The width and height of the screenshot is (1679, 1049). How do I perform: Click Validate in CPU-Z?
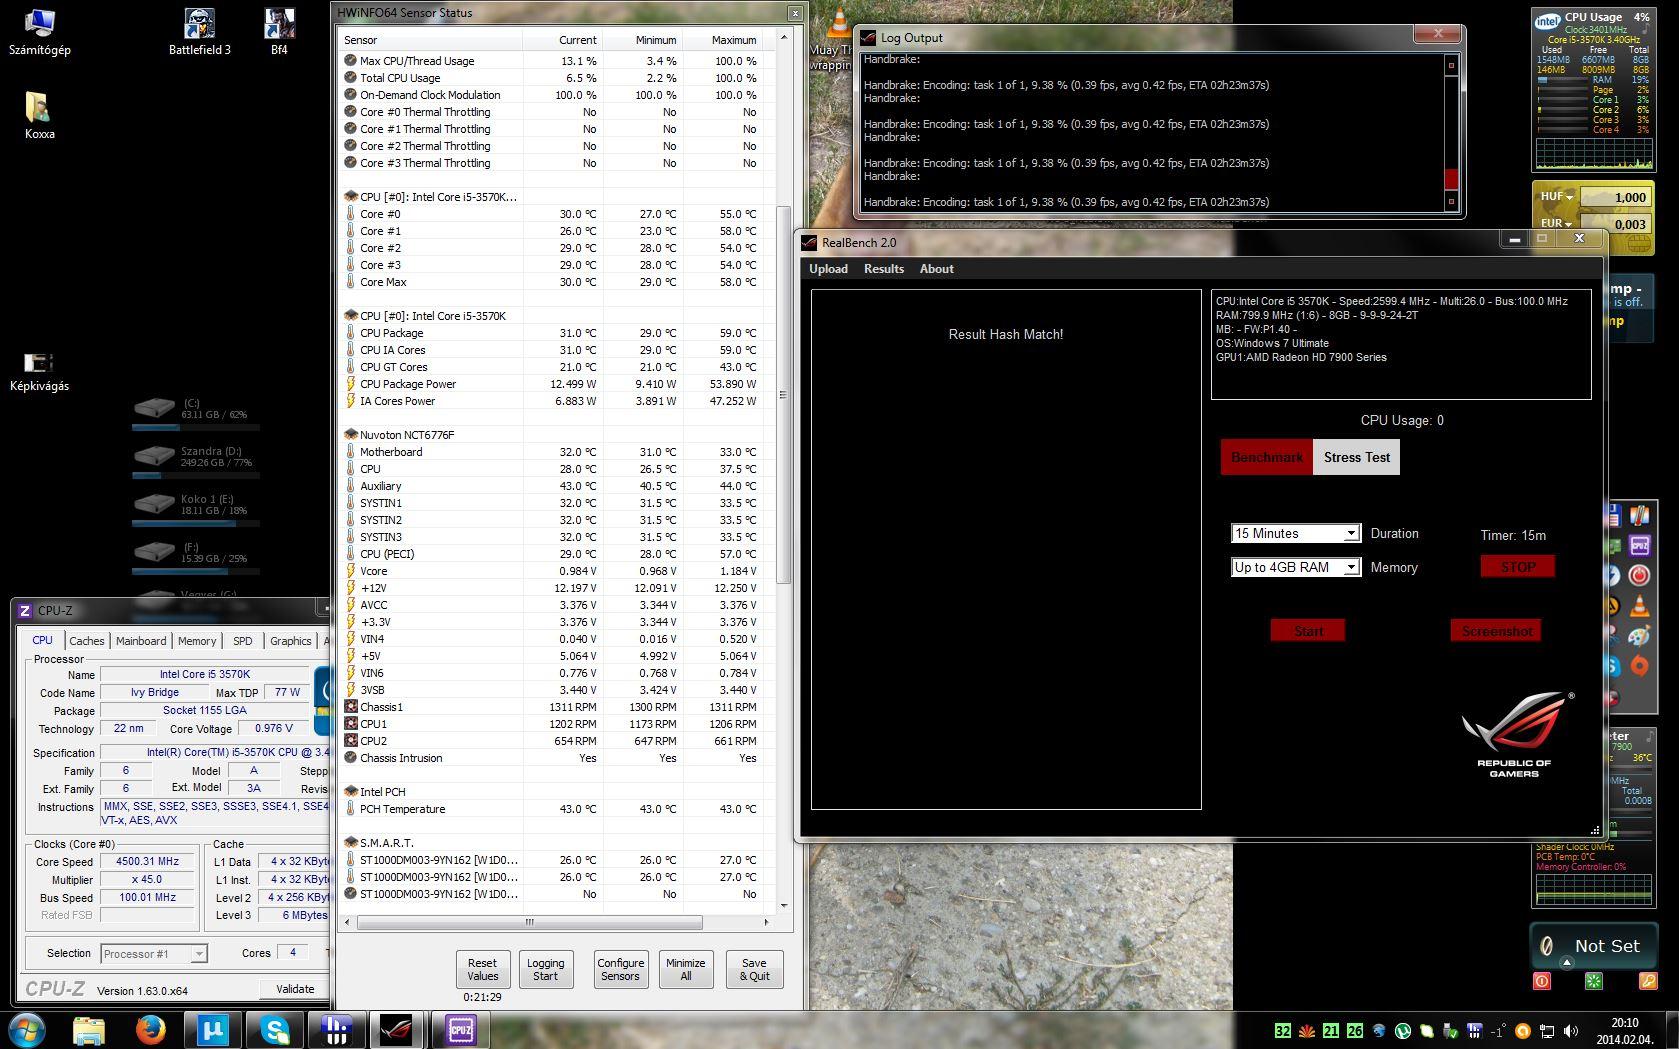294,989
